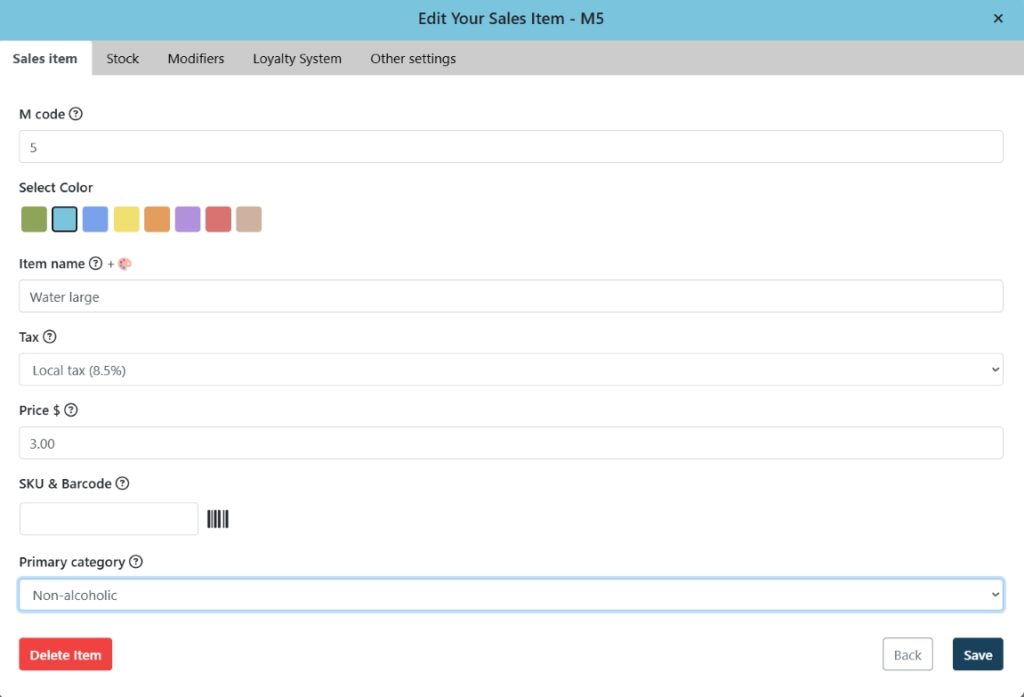Choose the purple color swatch
Viewport: 1024px width, 697px height.
pyautogui.click(x=188, y=219)
